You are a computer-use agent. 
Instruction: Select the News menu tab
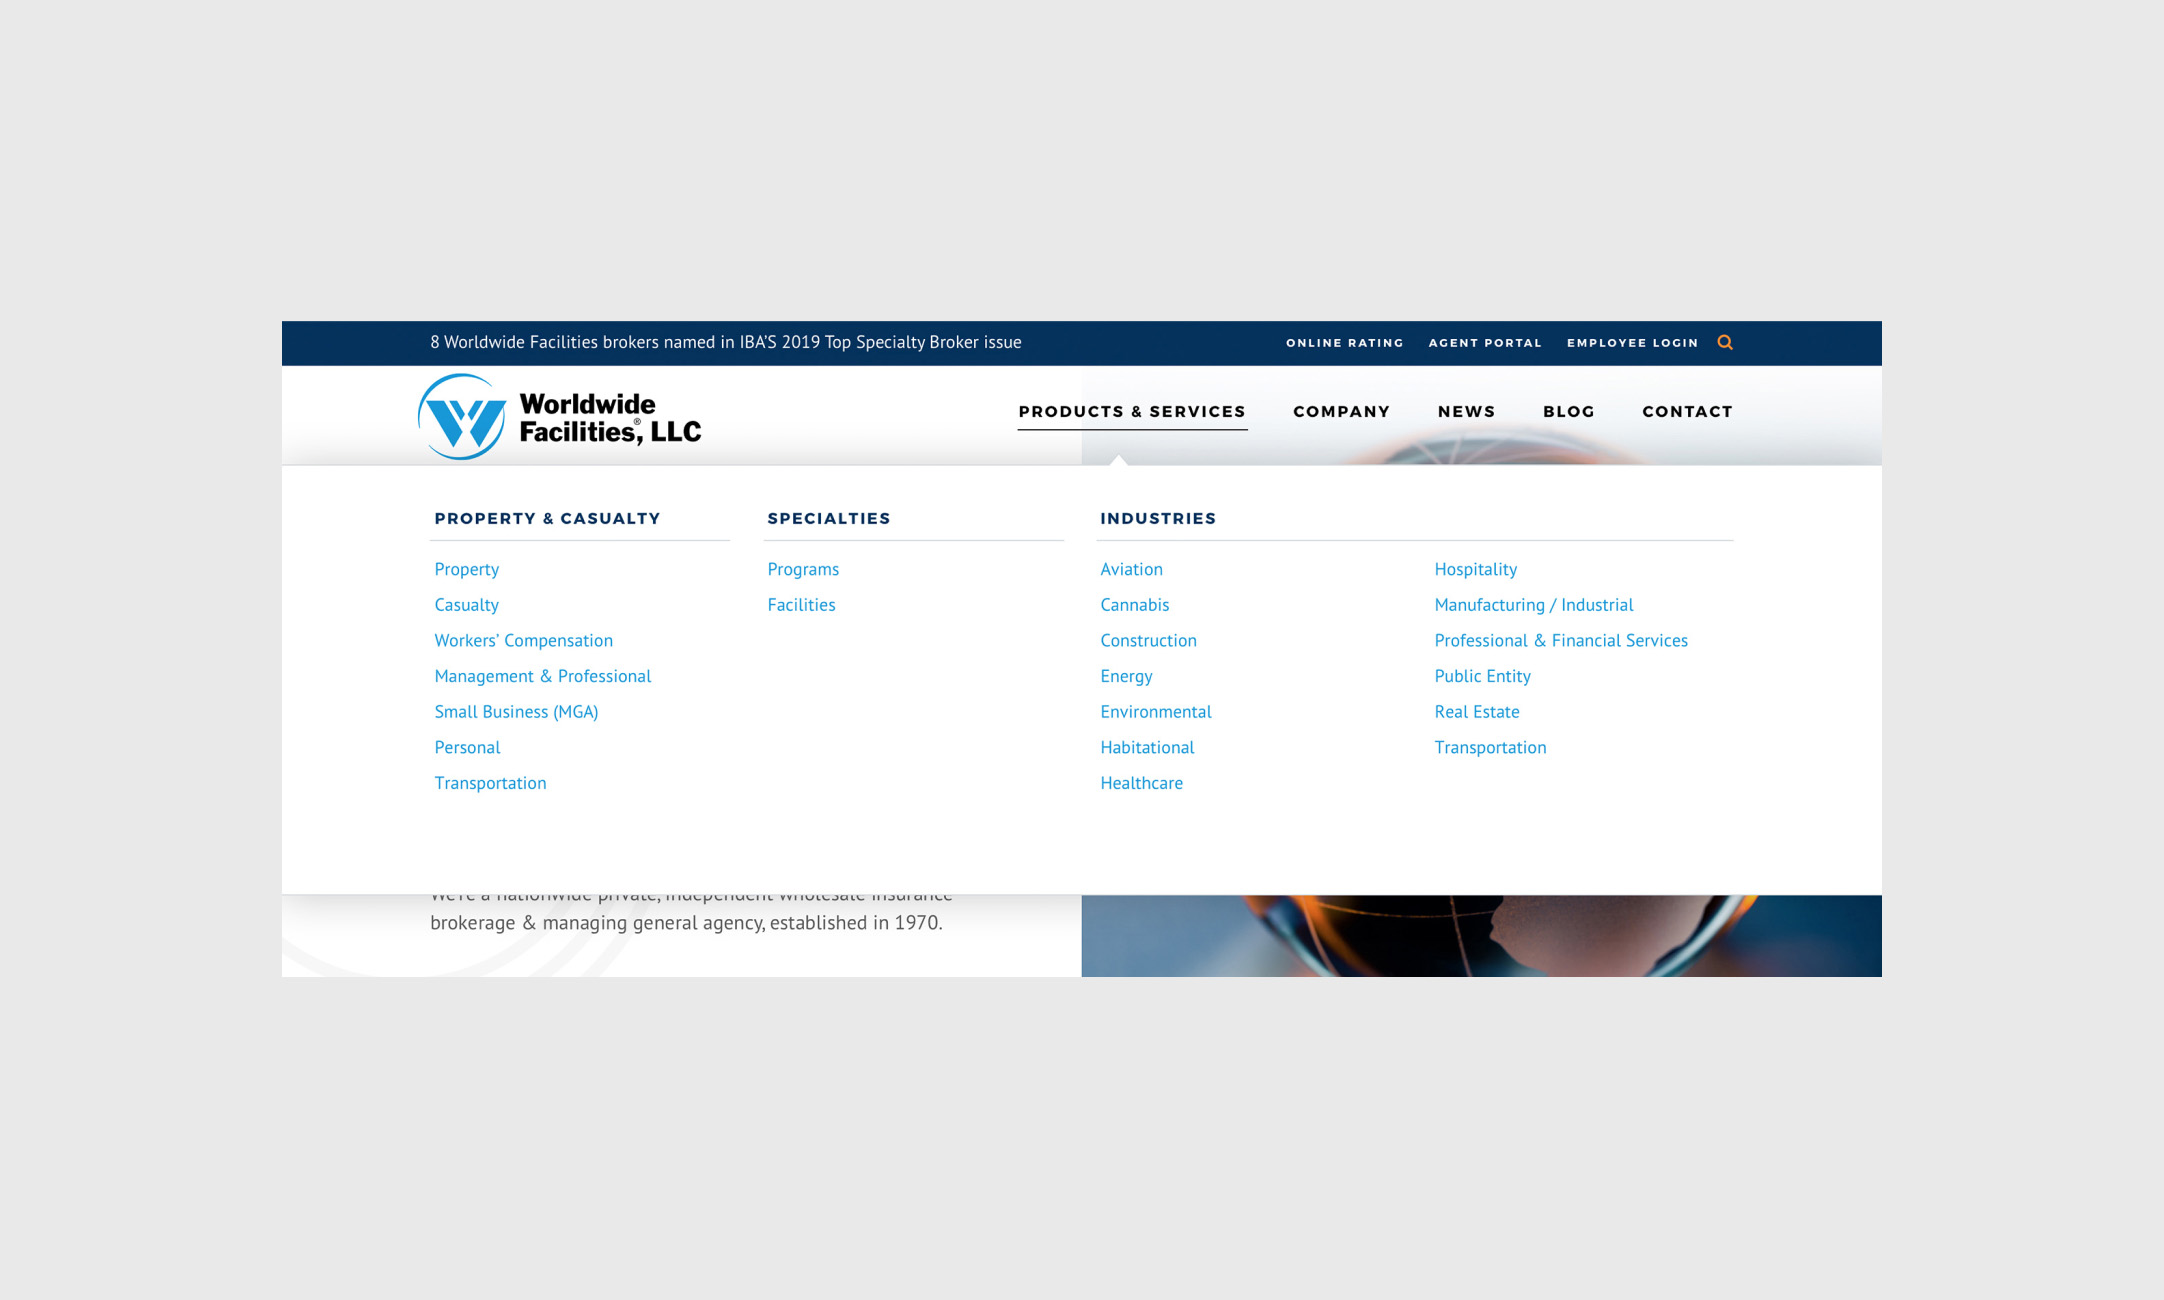1467,411
